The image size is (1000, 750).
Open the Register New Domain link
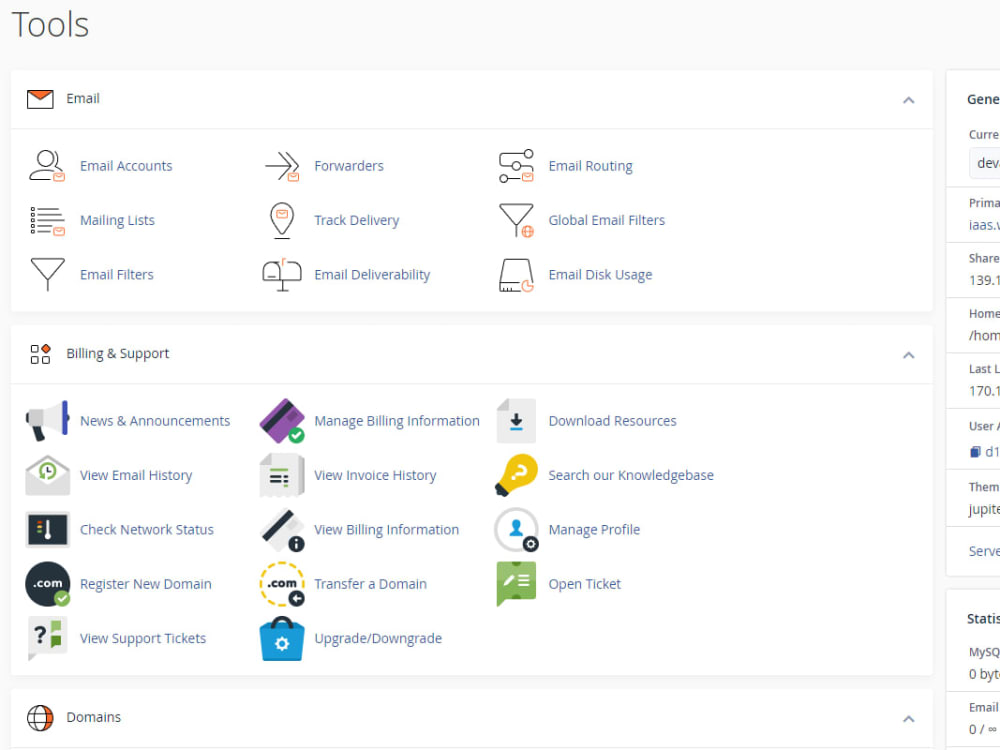tap(145, 584)
